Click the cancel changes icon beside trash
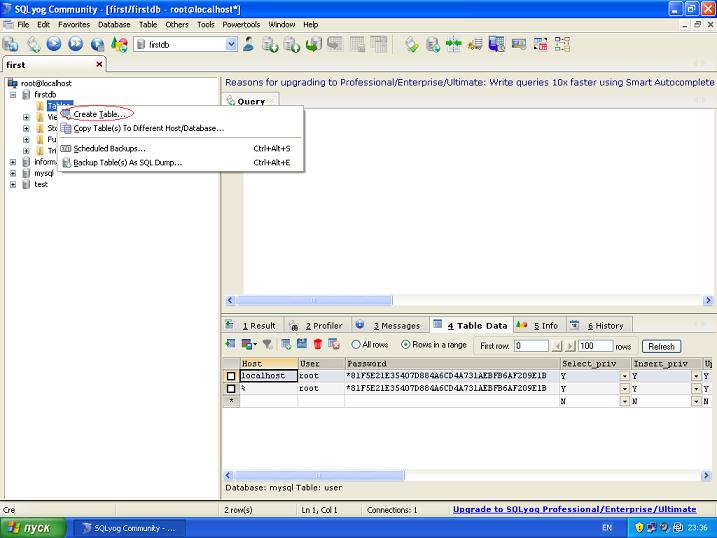The height and width of the screenshot is (538, 717). (x=334, y=344)
